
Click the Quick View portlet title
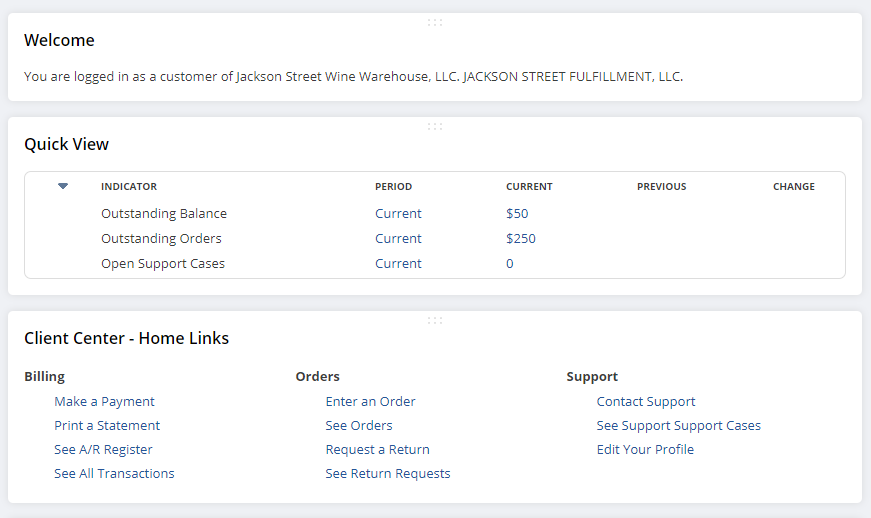click(66, 144)
